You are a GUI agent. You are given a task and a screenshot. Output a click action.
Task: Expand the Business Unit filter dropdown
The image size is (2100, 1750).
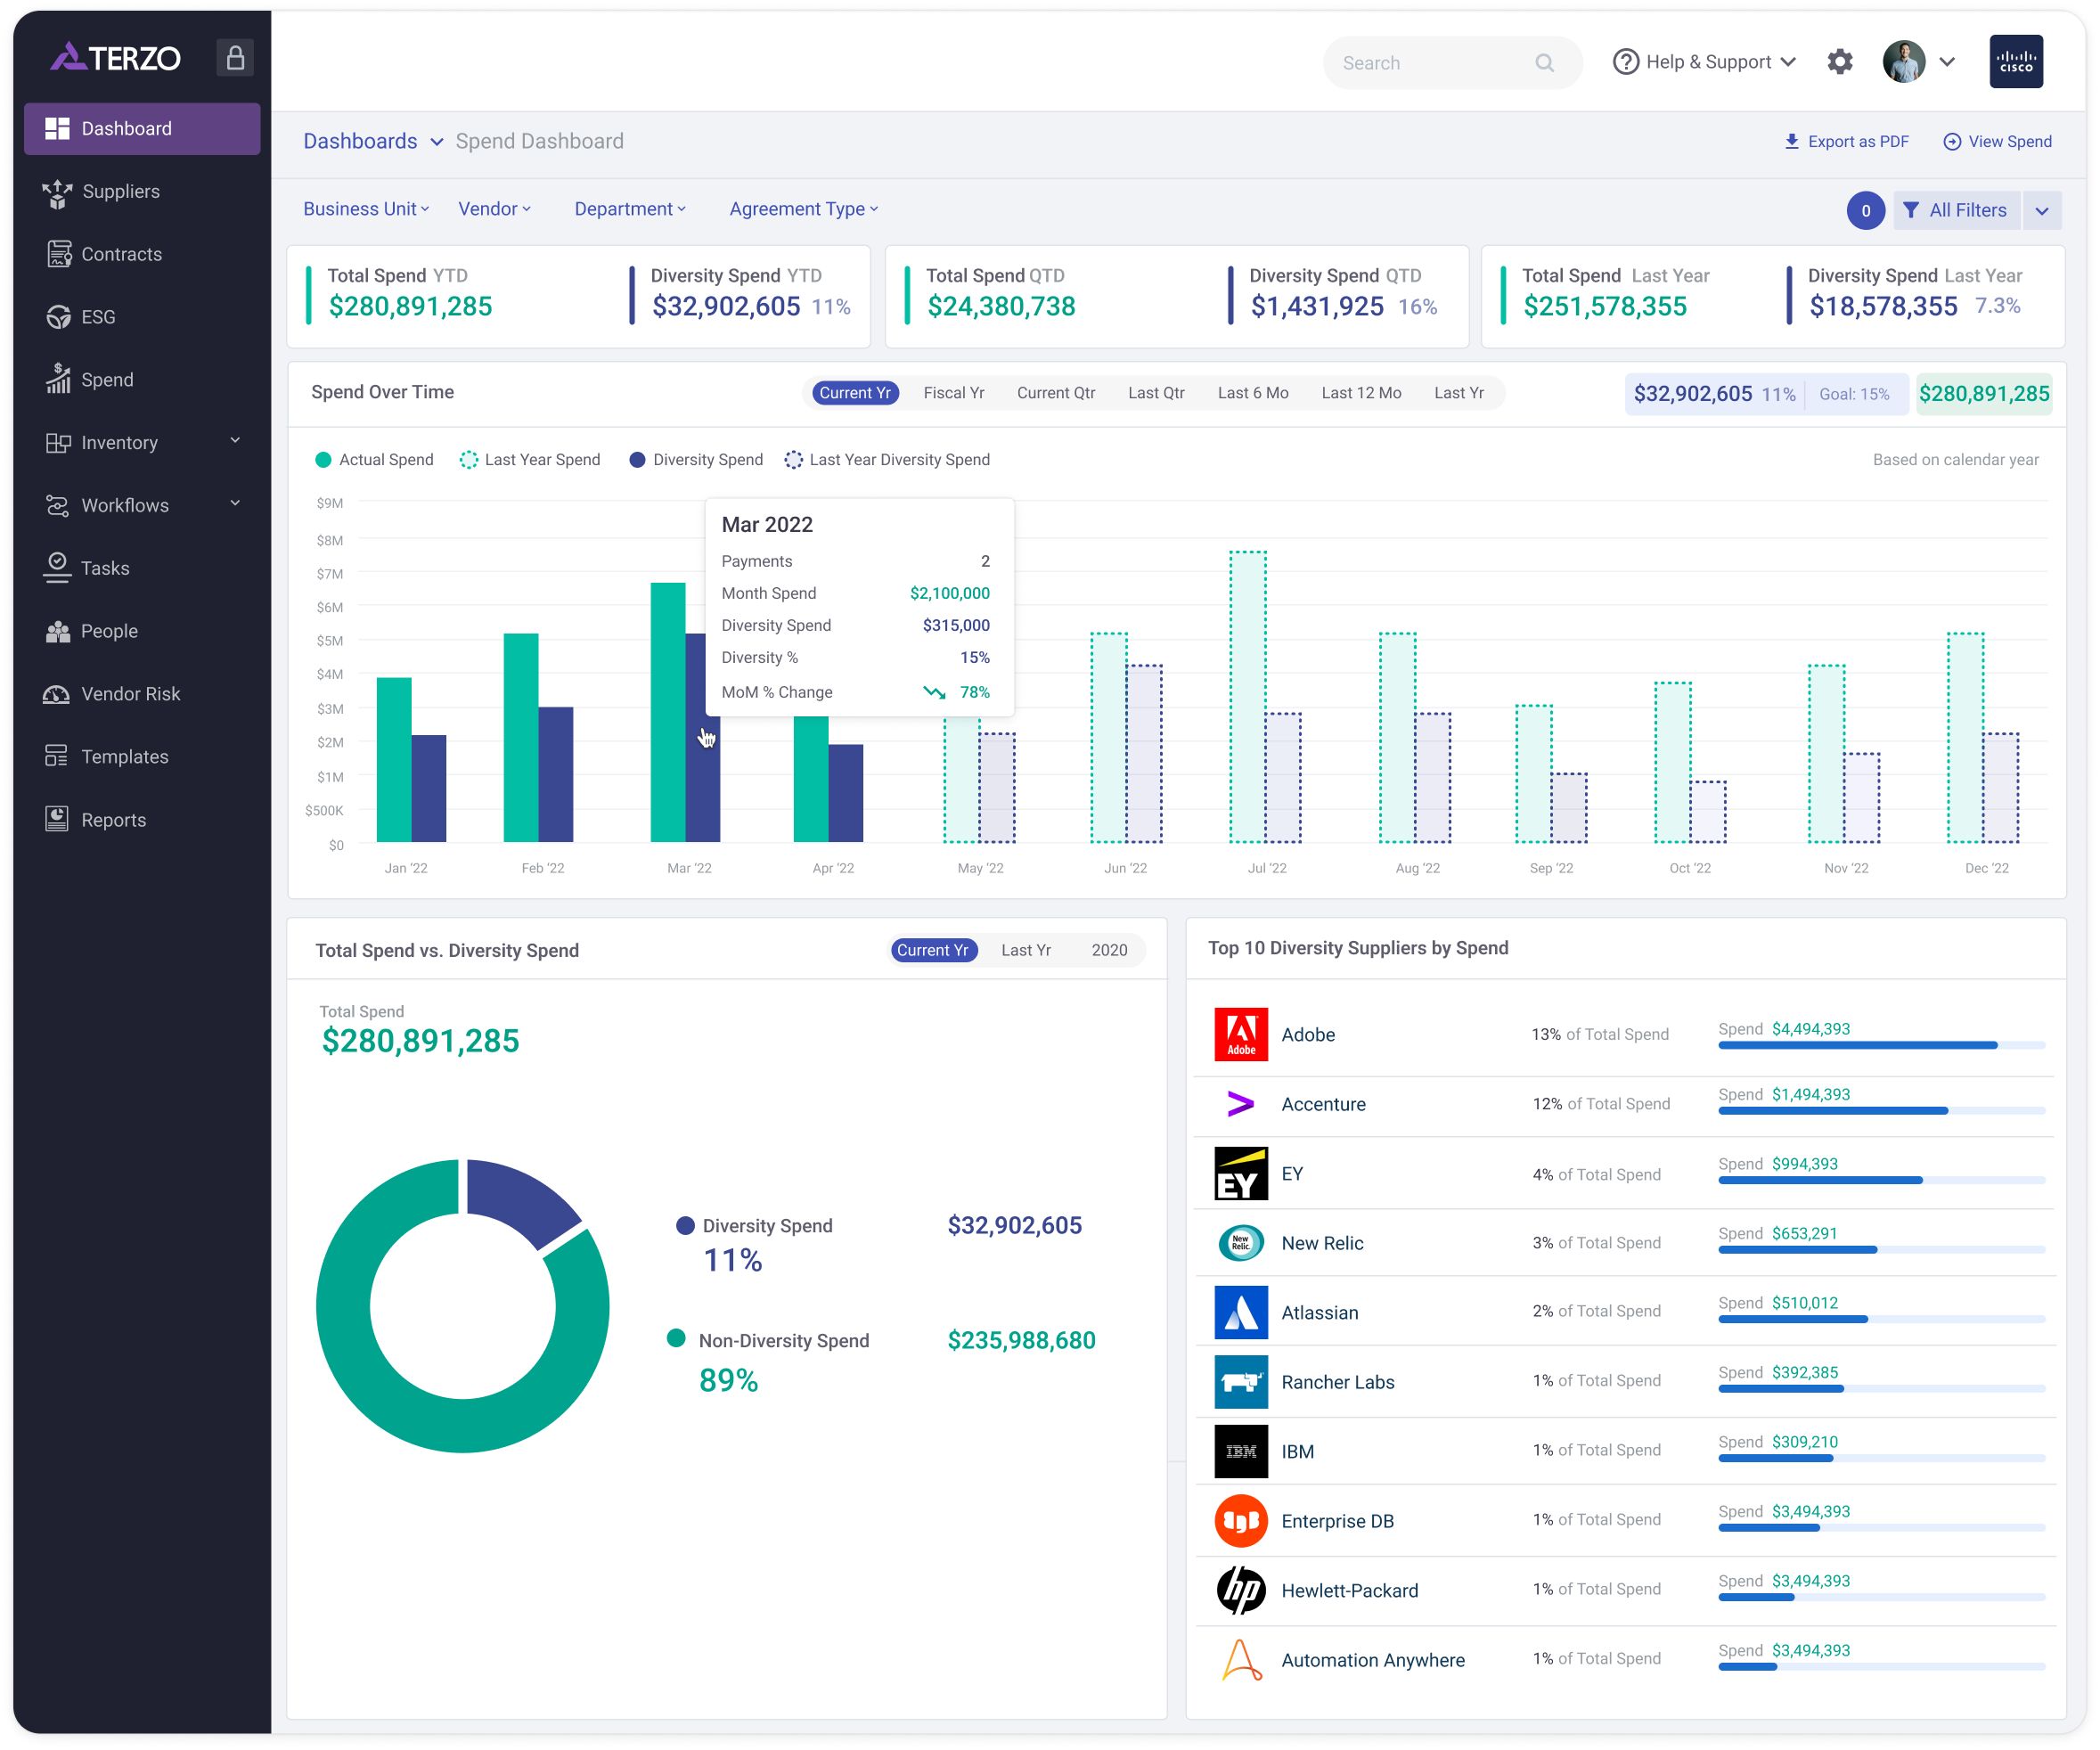coord(366,209)
